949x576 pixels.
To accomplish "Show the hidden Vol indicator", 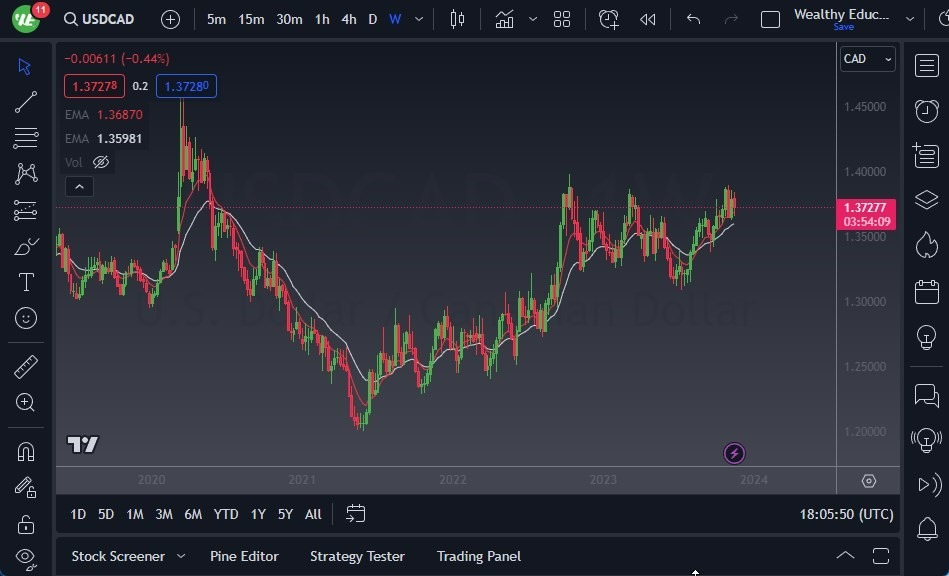I will [100, 162].
